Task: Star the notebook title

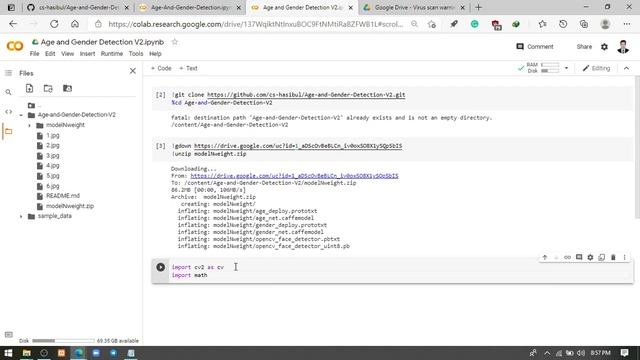Action: 175,42
